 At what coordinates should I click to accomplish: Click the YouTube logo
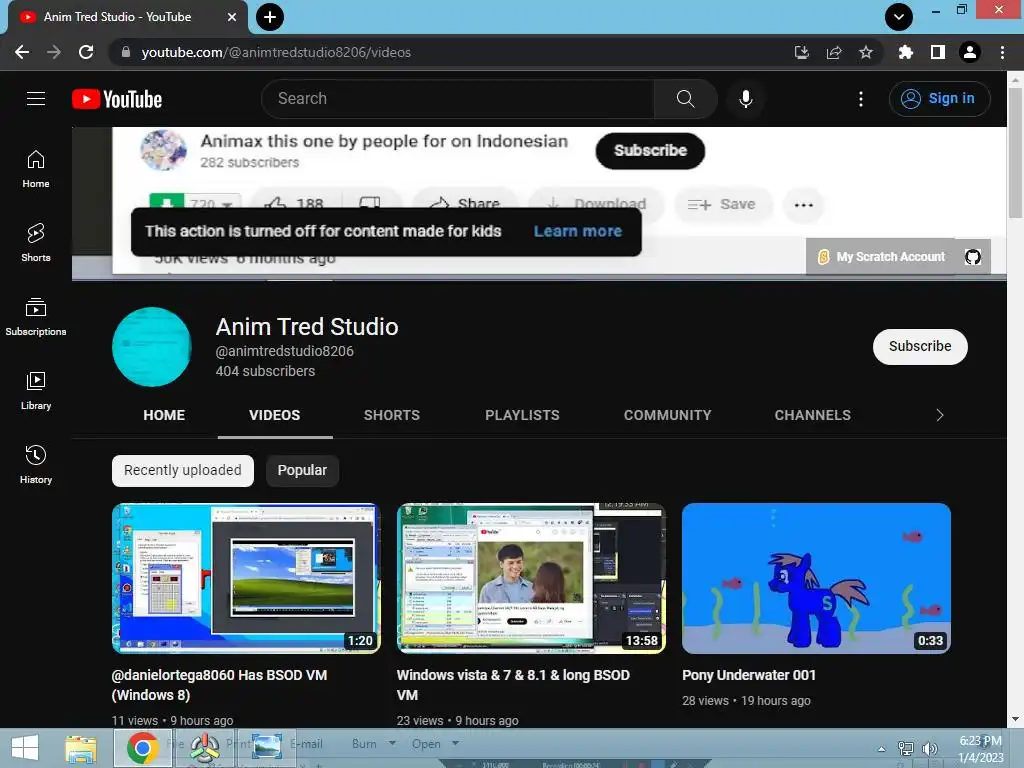[x=117, y=99]
